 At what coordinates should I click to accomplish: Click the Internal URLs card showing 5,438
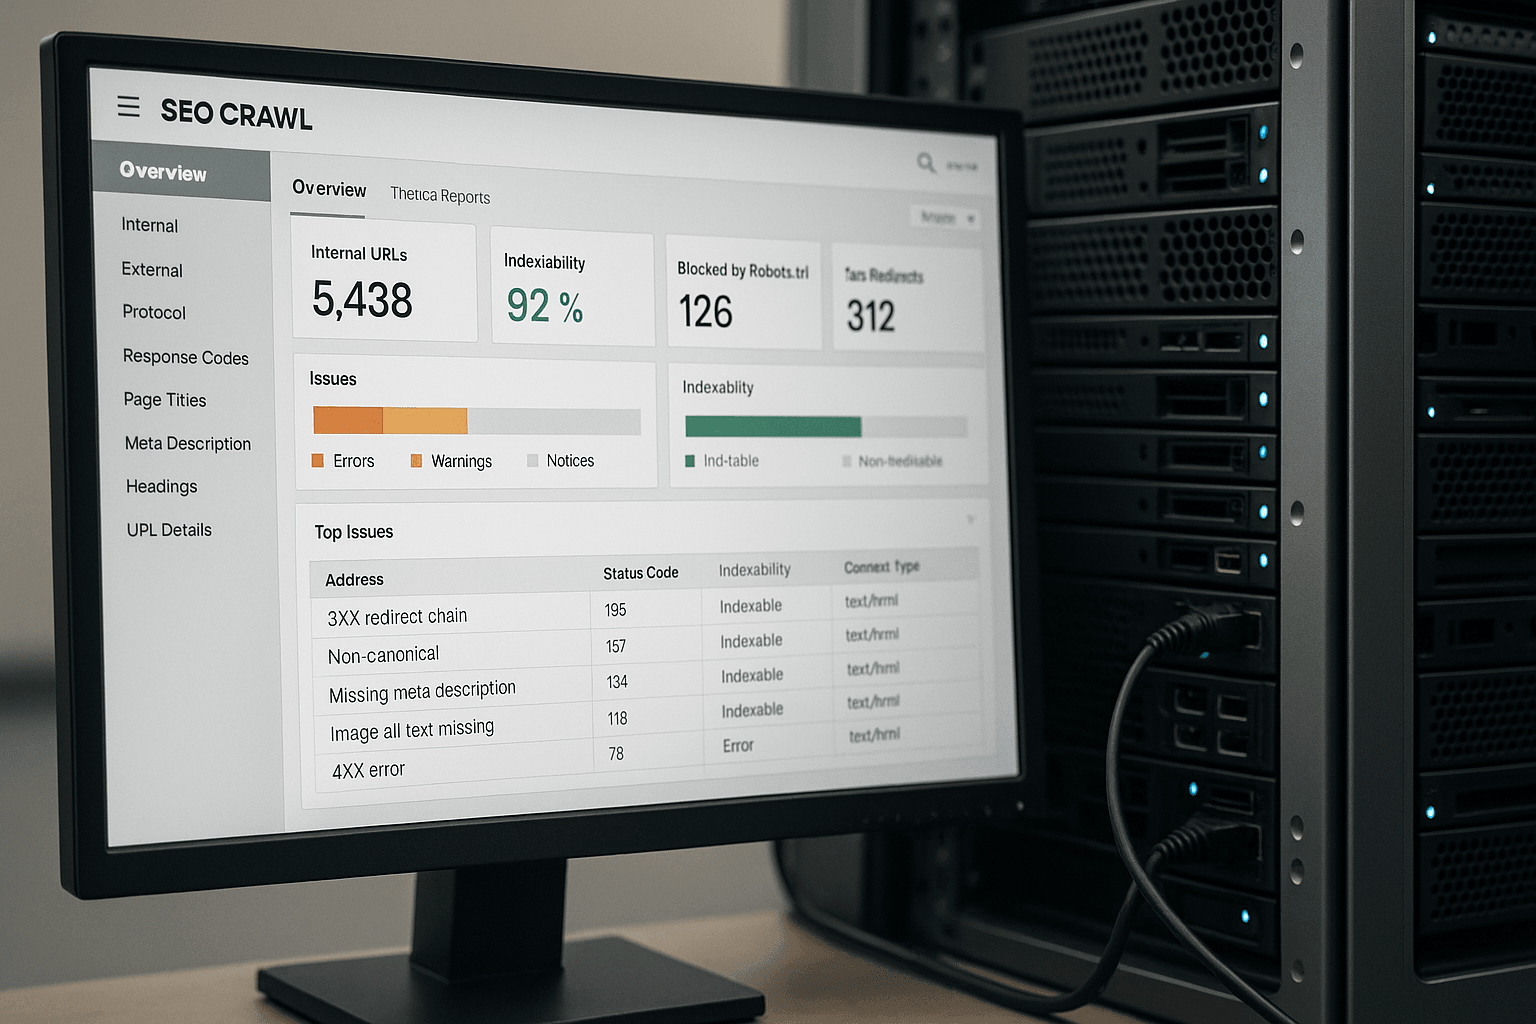click(384, 281)
